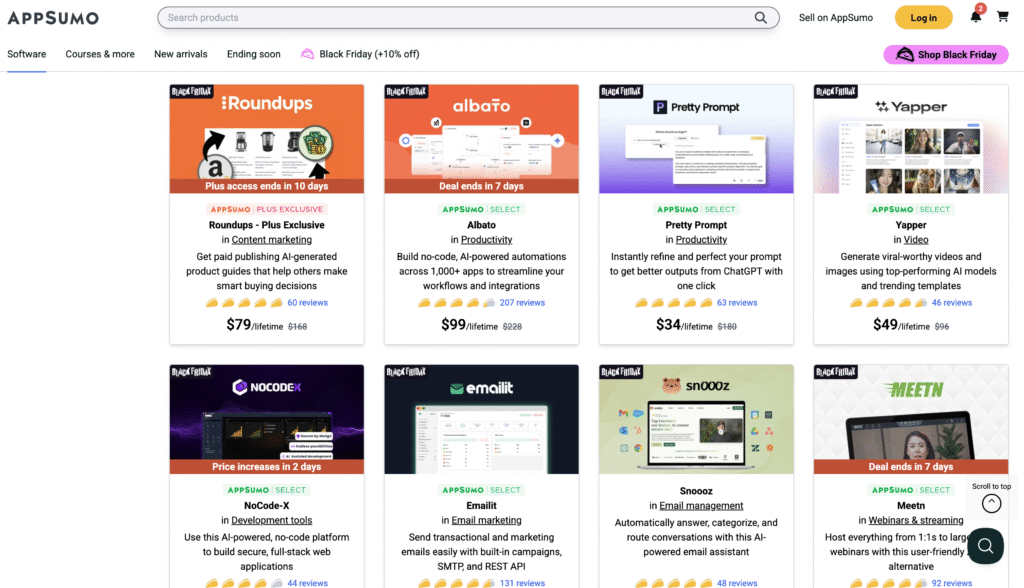Open the chat search bubble icon
1024x588 pixels.
tap(985, 545)
